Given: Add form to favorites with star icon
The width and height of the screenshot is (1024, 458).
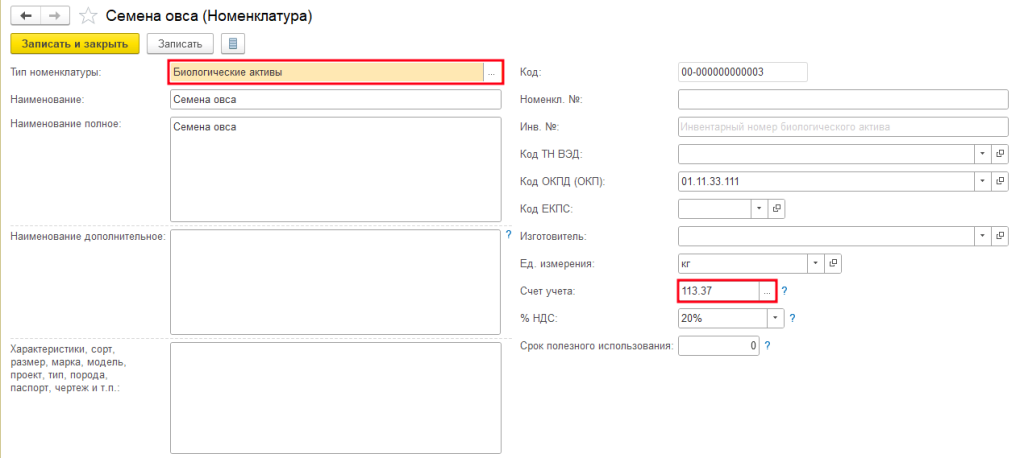Looking at the screenshot, I should pyautogui.click(x=89, y=16).
